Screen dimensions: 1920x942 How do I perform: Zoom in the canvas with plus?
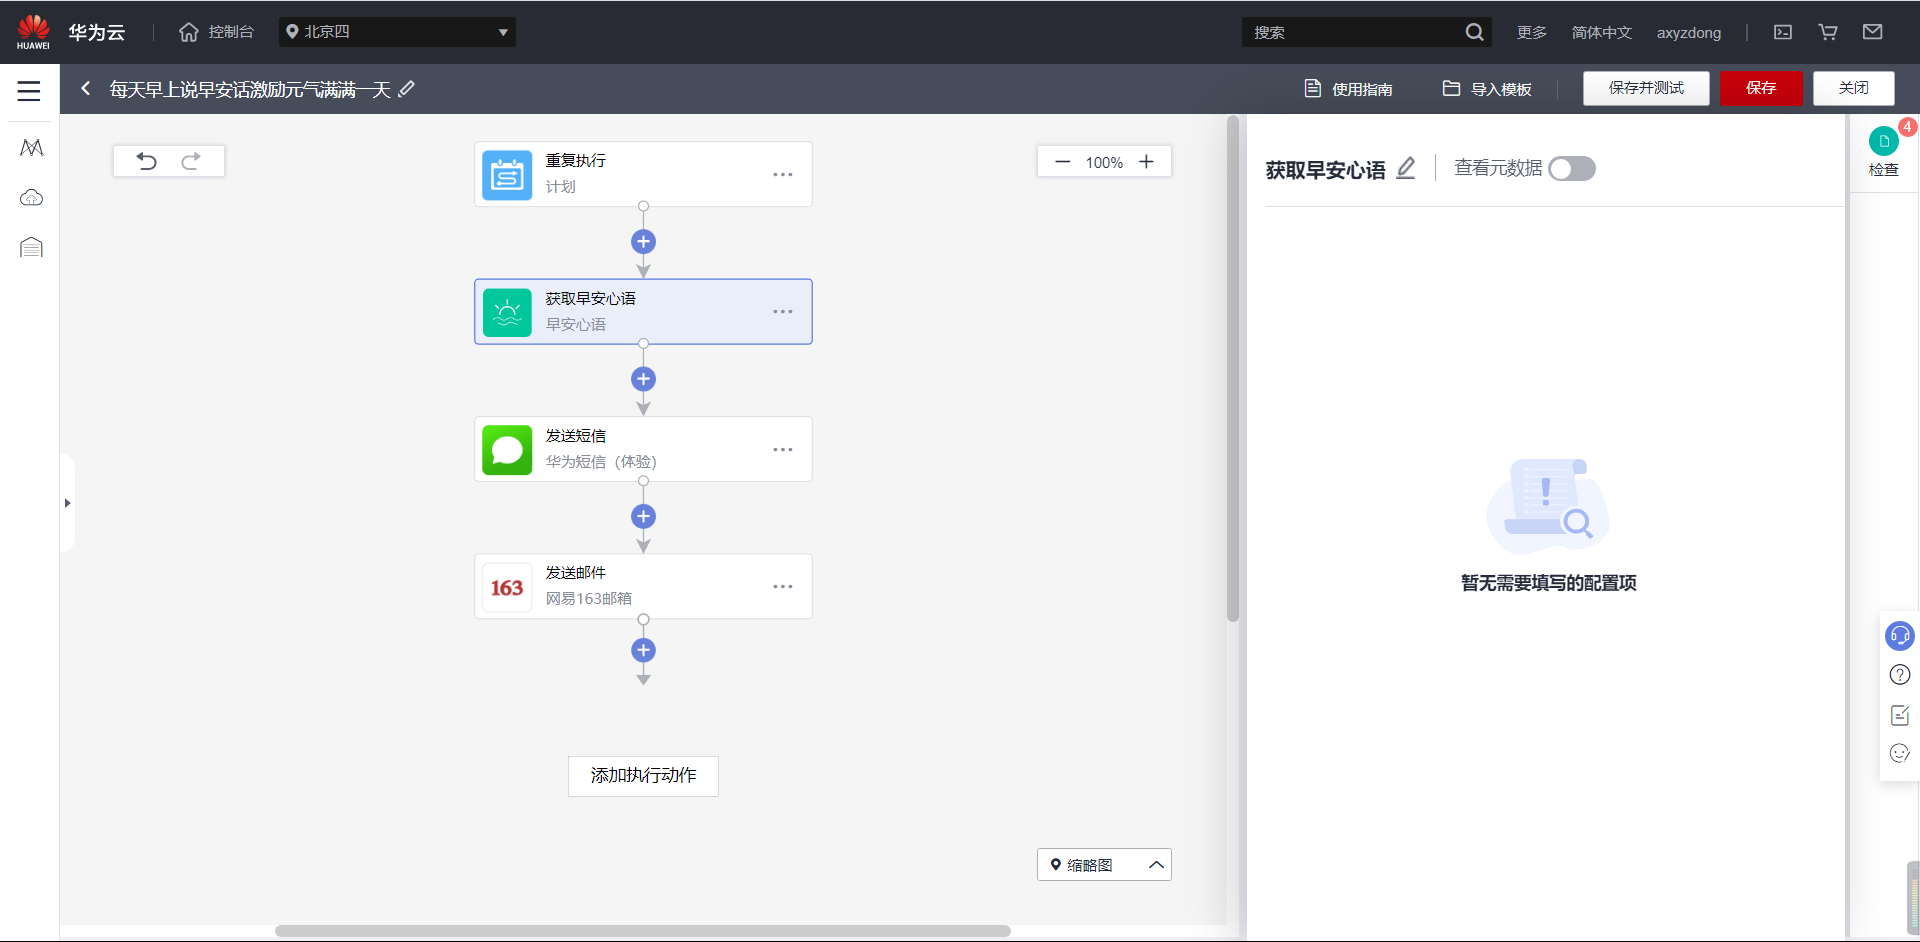pos(1146,162)
